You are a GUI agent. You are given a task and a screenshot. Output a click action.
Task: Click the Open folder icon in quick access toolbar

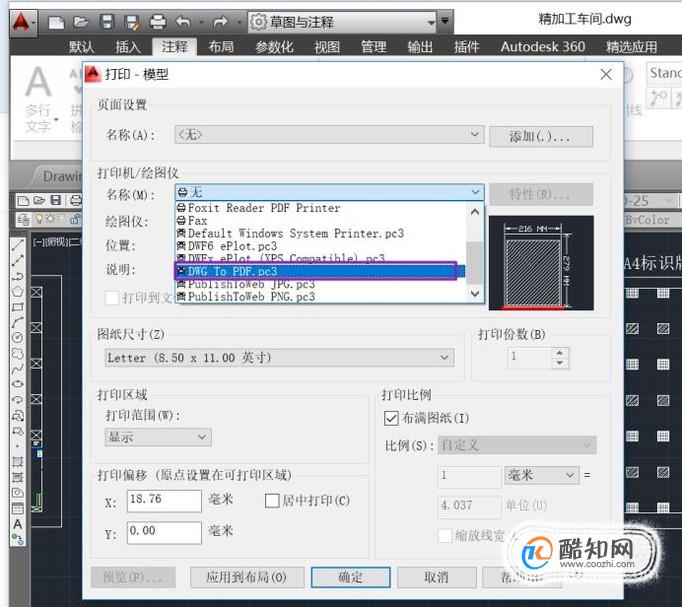(81, 22)
